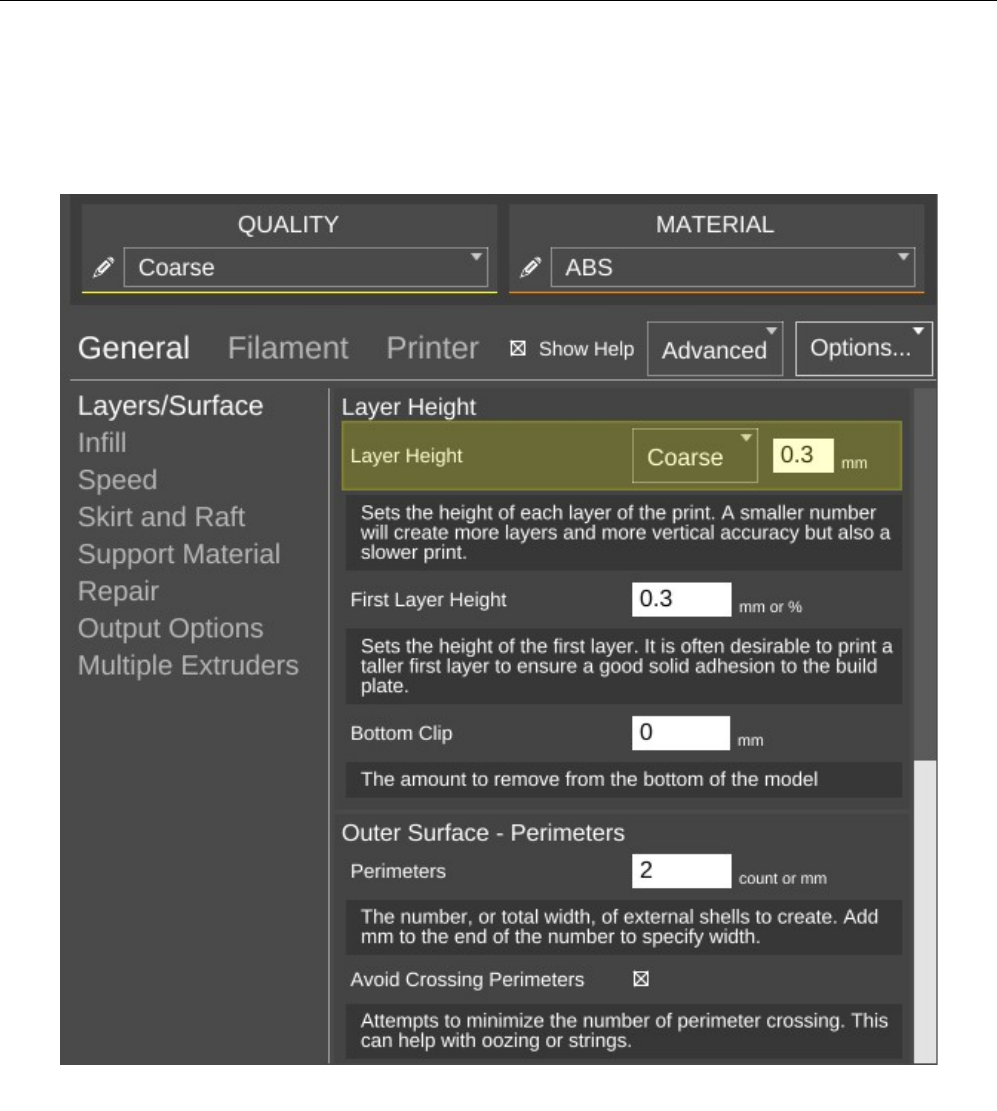
Task: Select Repair in the sidebar
Action: pos(118,592)
